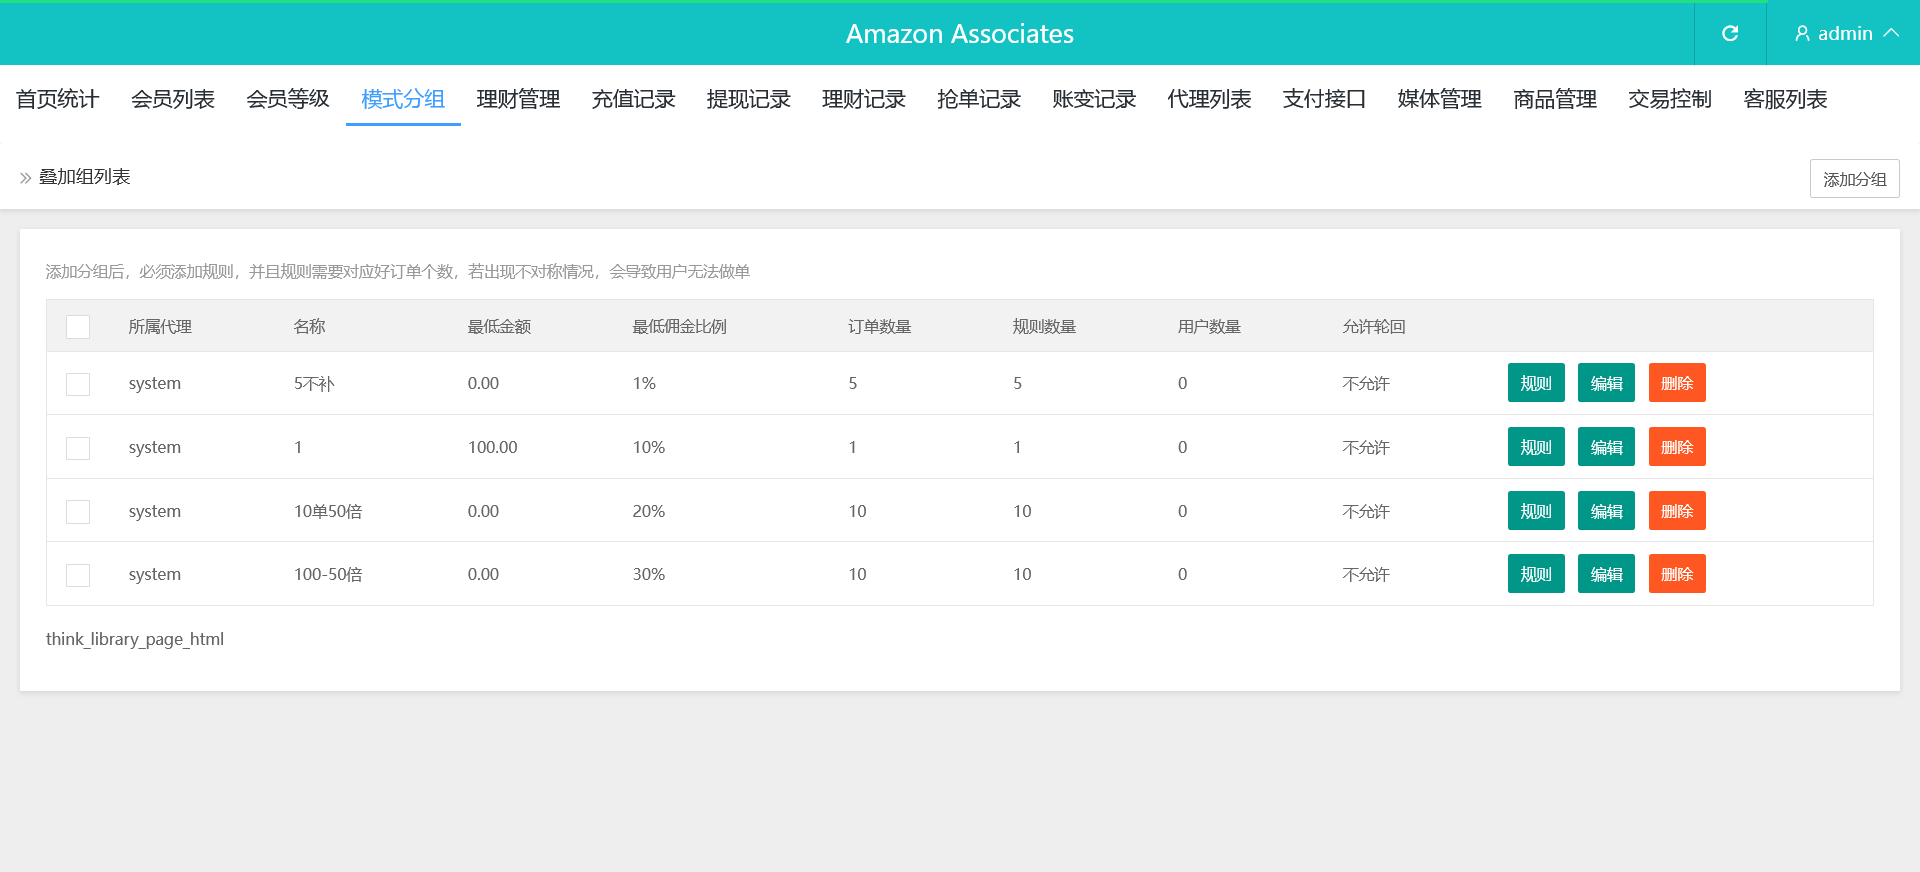The width and height of the screenshot is (1920, 872).
Task: Click the refresh icon in header
Action: 1730,34
